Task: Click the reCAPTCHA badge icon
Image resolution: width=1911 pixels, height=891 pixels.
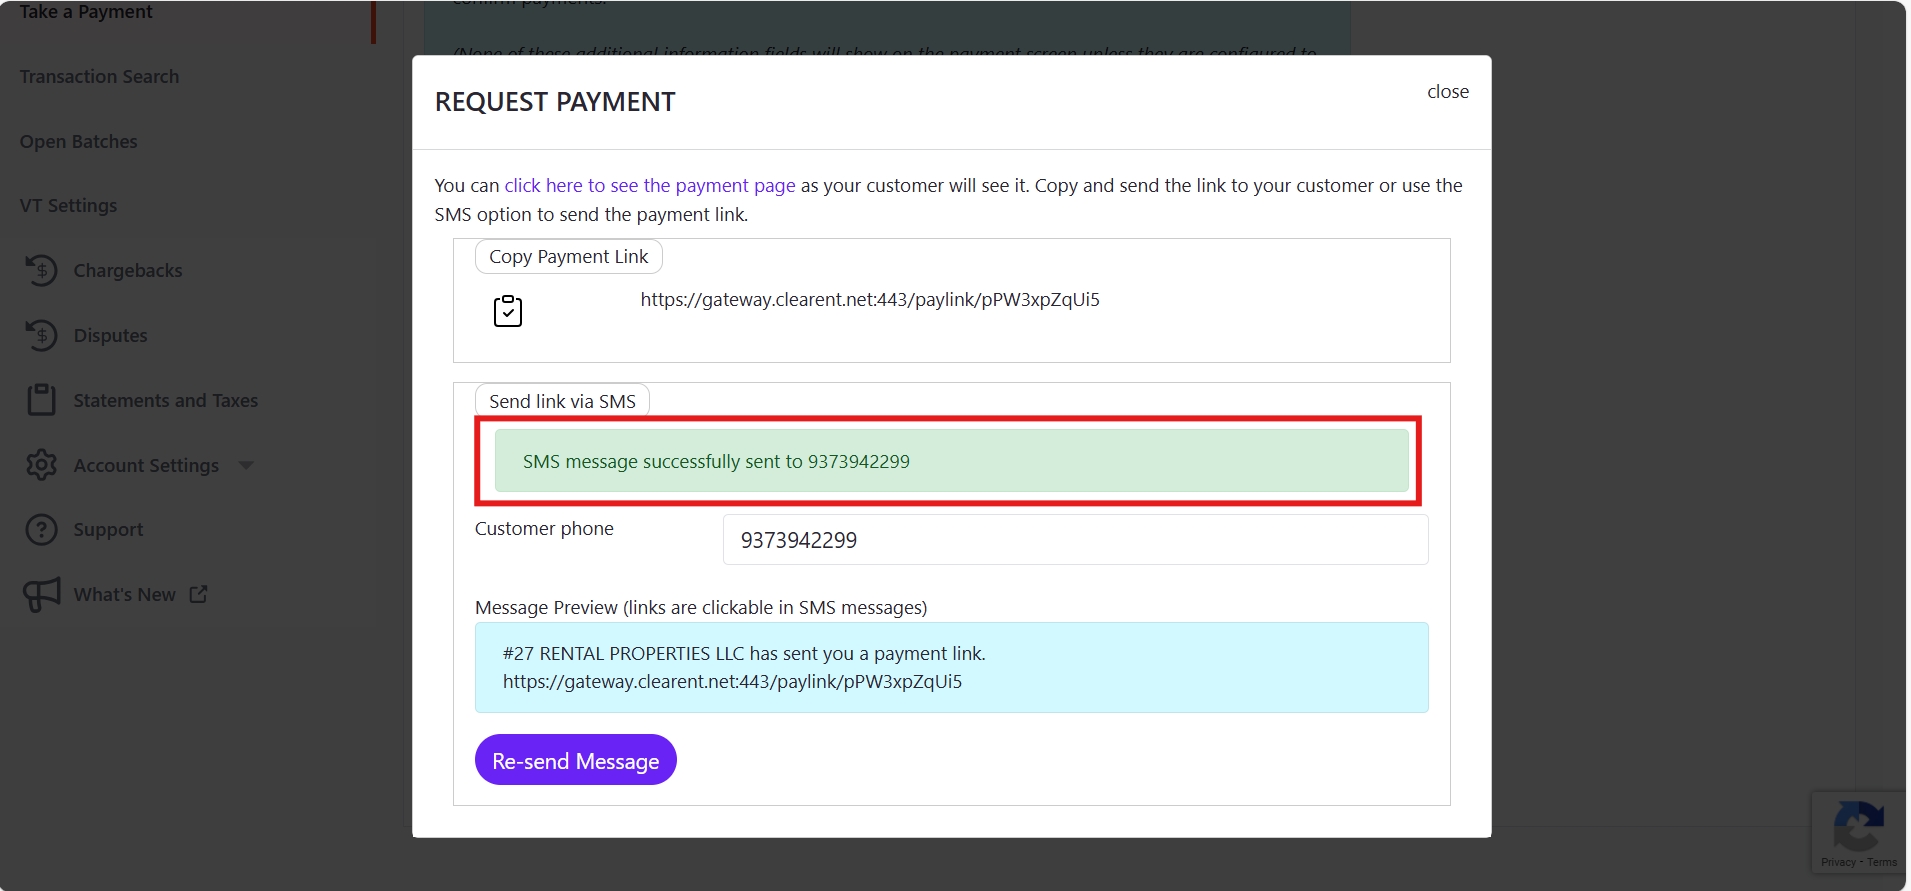Action: click(x=1858, y=828)
